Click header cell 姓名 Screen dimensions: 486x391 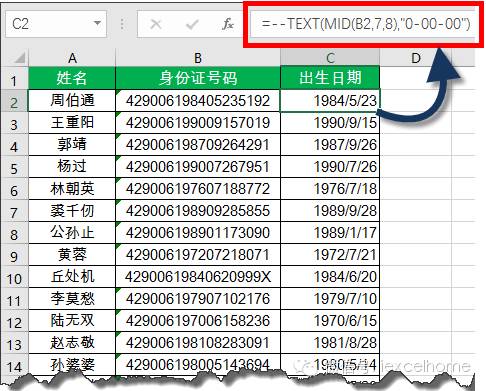pos(72,78)
